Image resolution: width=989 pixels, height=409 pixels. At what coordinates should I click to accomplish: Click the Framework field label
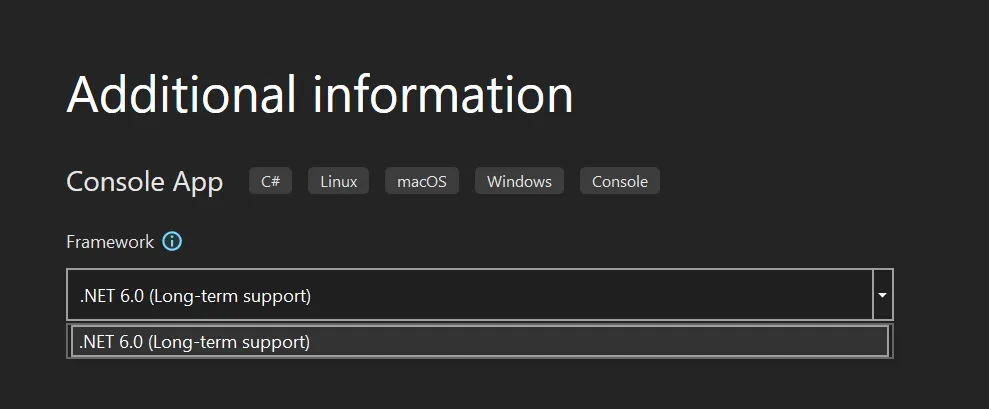tap(110, 242)
